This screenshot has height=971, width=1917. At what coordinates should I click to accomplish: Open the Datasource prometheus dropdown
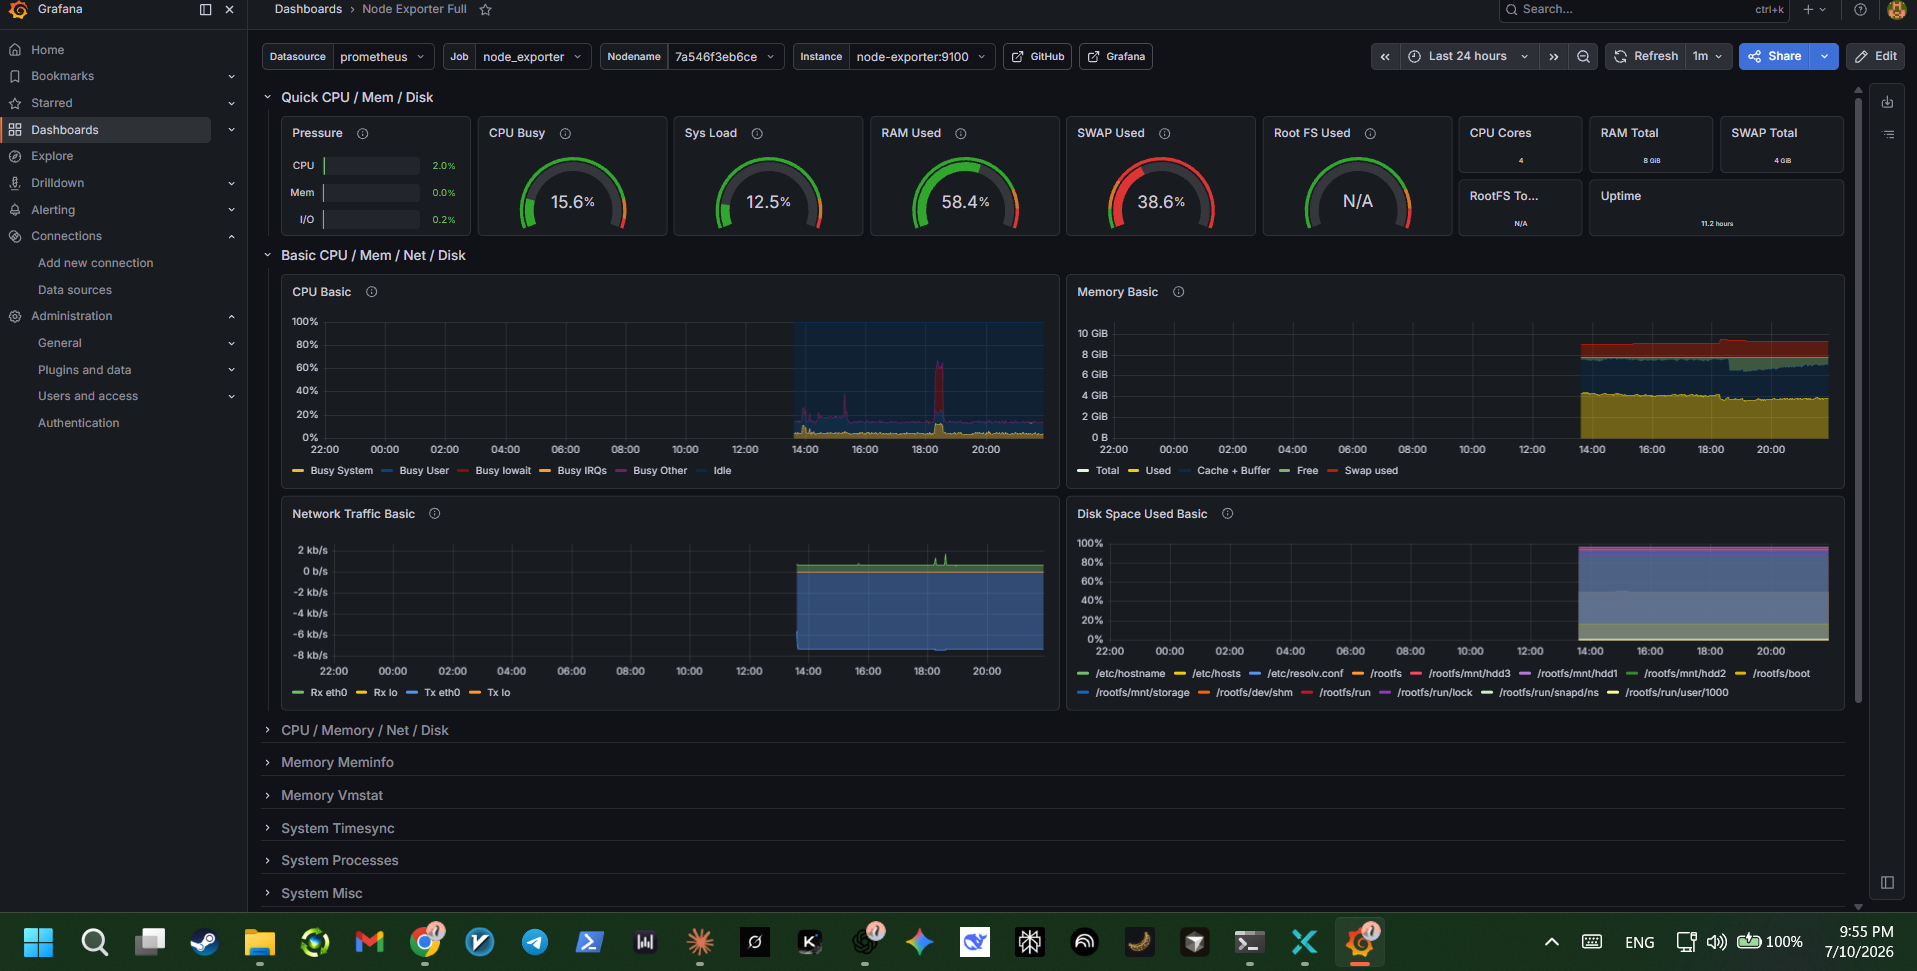(x=384, y=57)
